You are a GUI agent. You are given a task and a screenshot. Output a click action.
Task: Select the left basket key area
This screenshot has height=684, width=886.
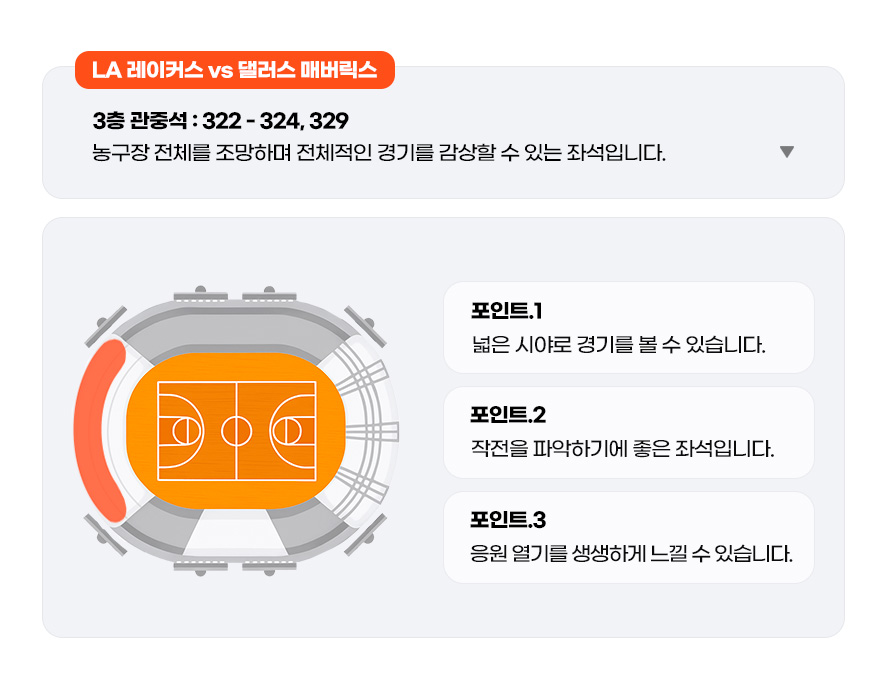[x=180, y=431]
